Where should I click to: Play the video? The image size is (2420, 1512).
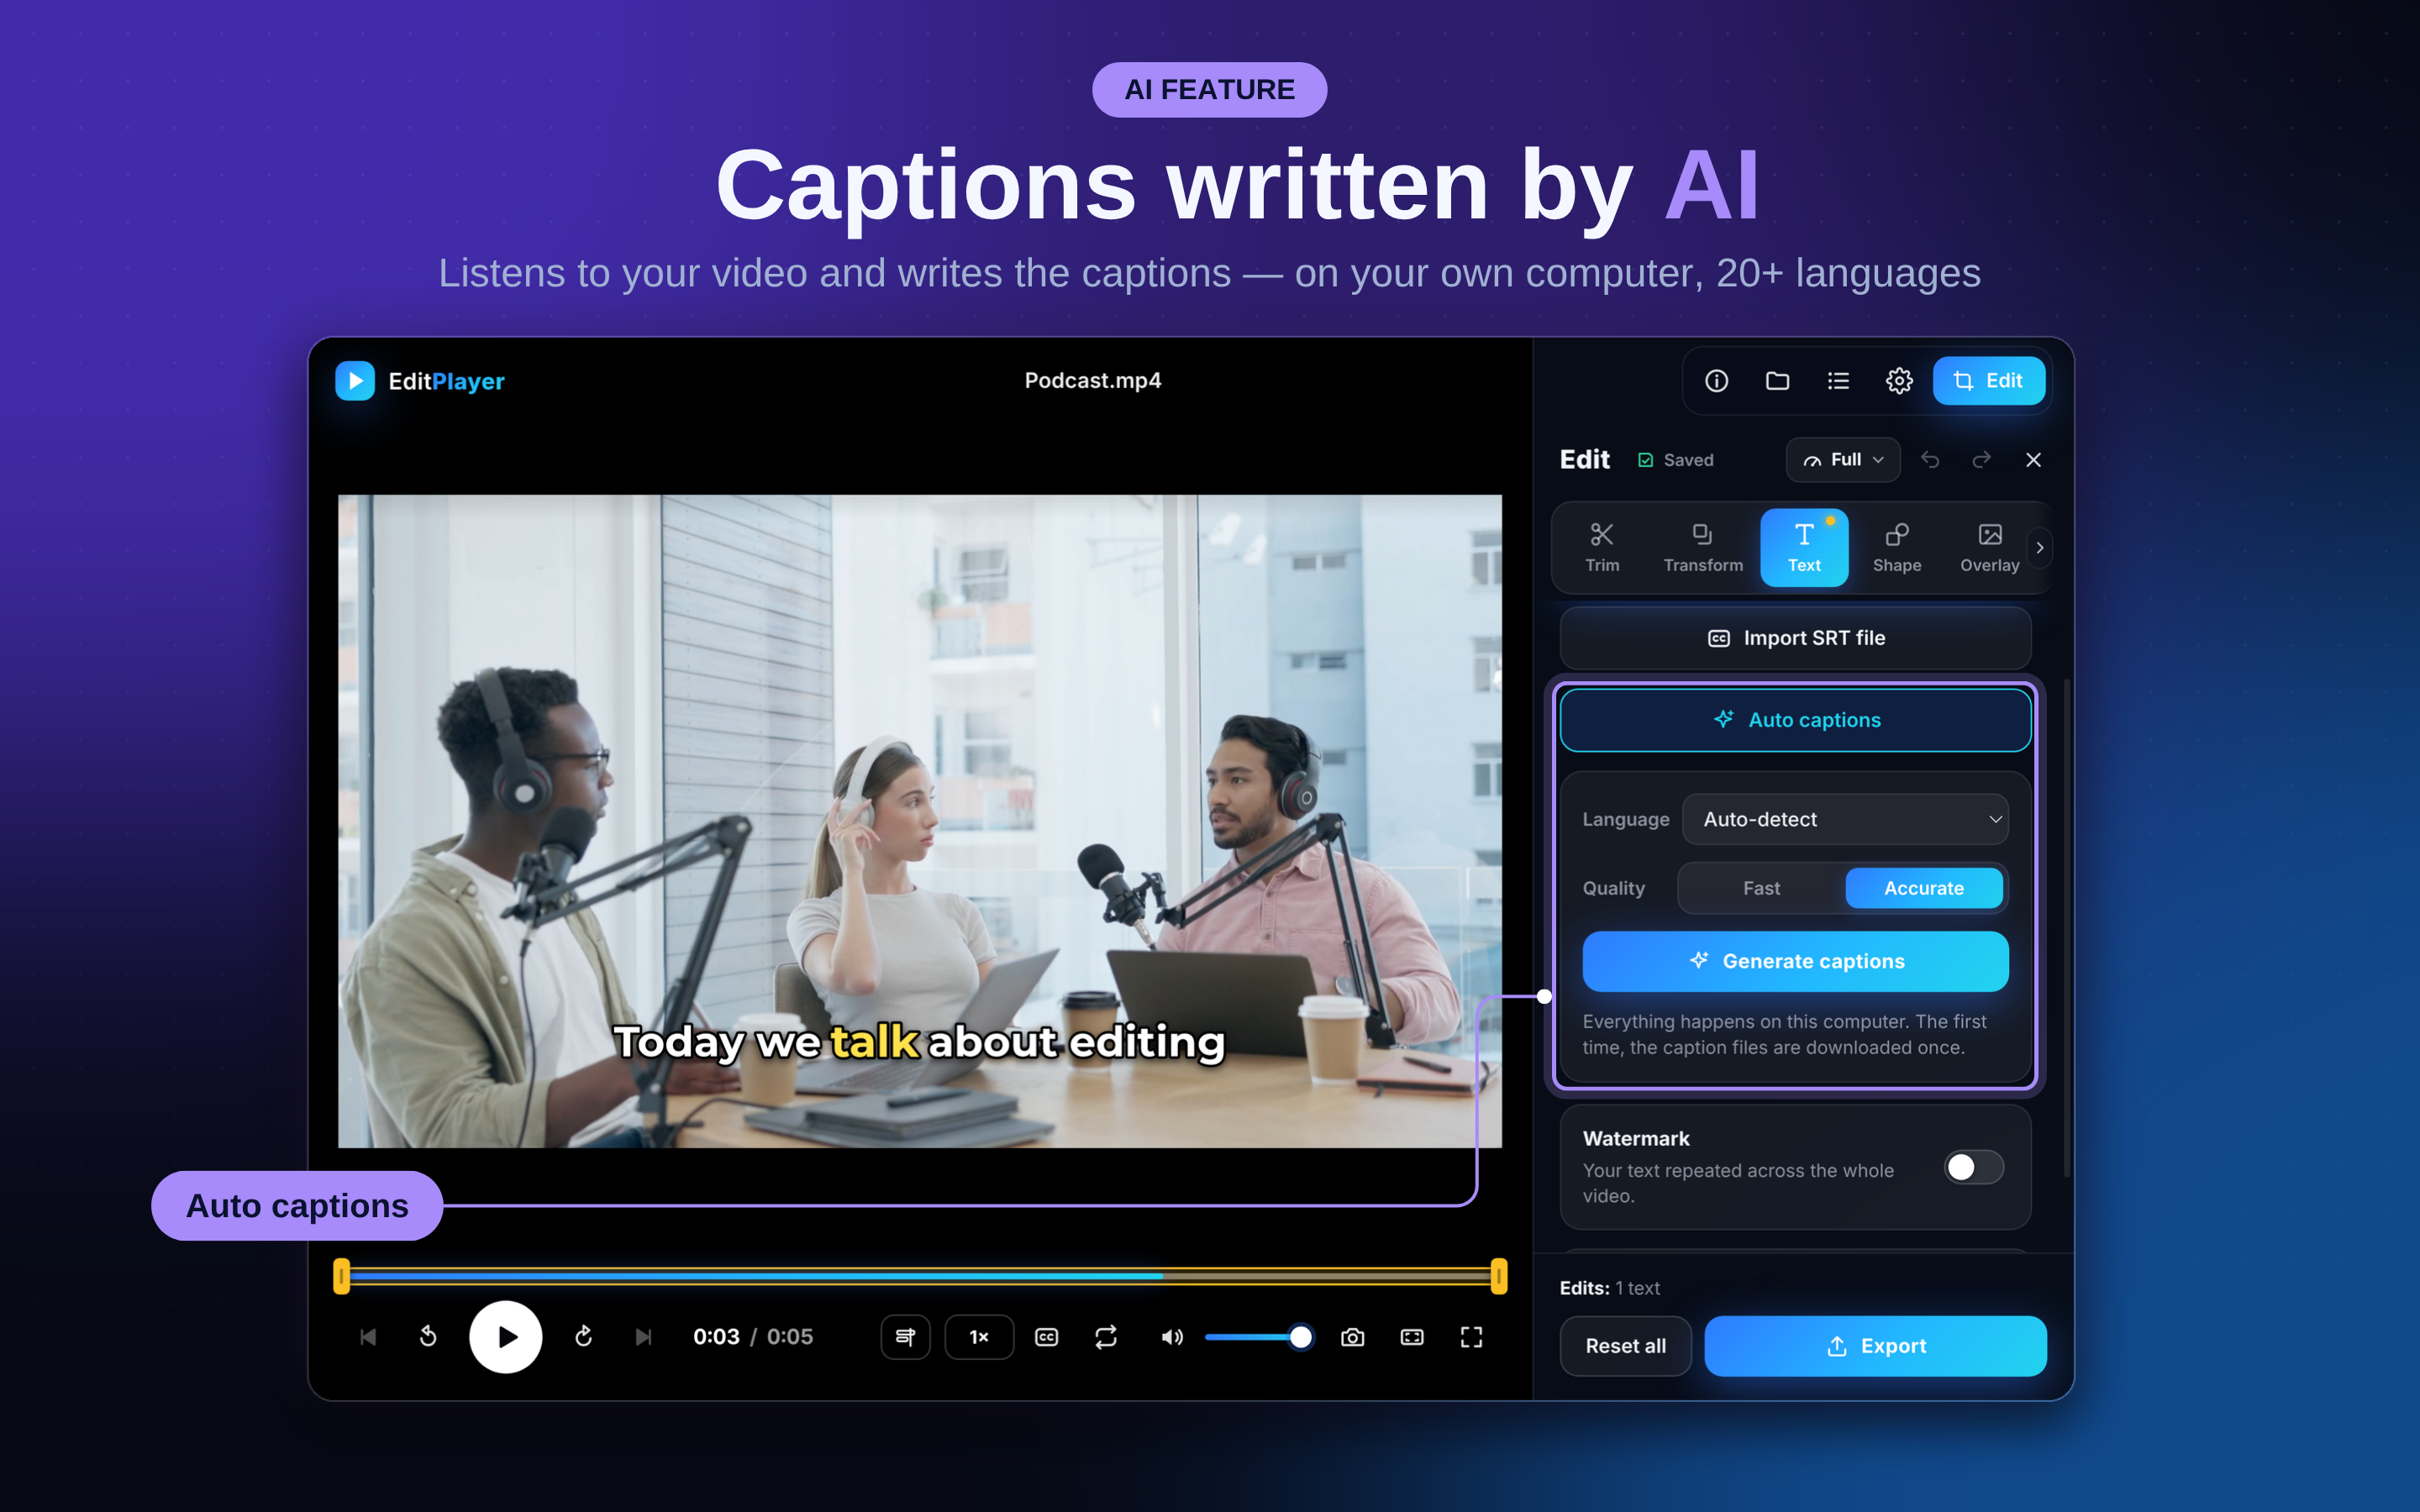(506, 1337)
